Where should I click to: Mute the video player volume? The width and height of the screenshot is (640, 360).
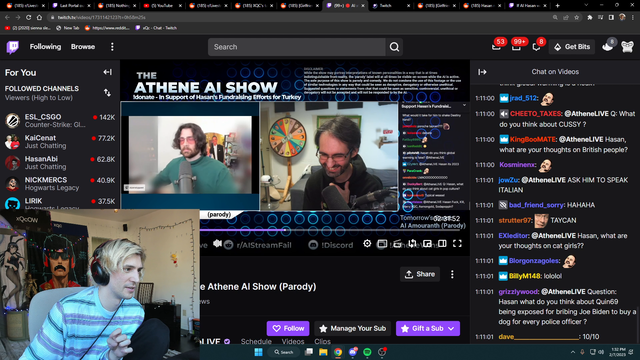point(217,244)
